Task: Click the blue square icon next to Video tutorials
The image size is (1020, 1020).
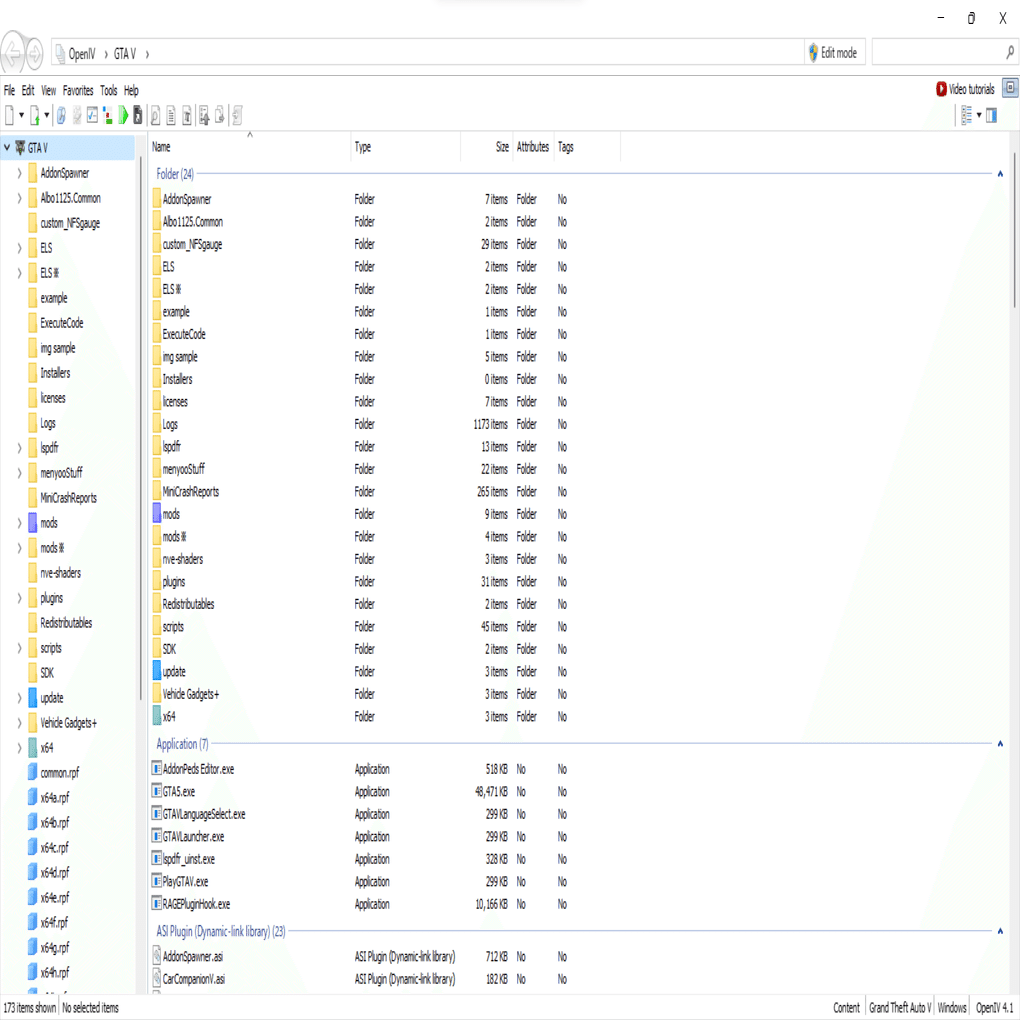Action: [x=1010, y=88]
